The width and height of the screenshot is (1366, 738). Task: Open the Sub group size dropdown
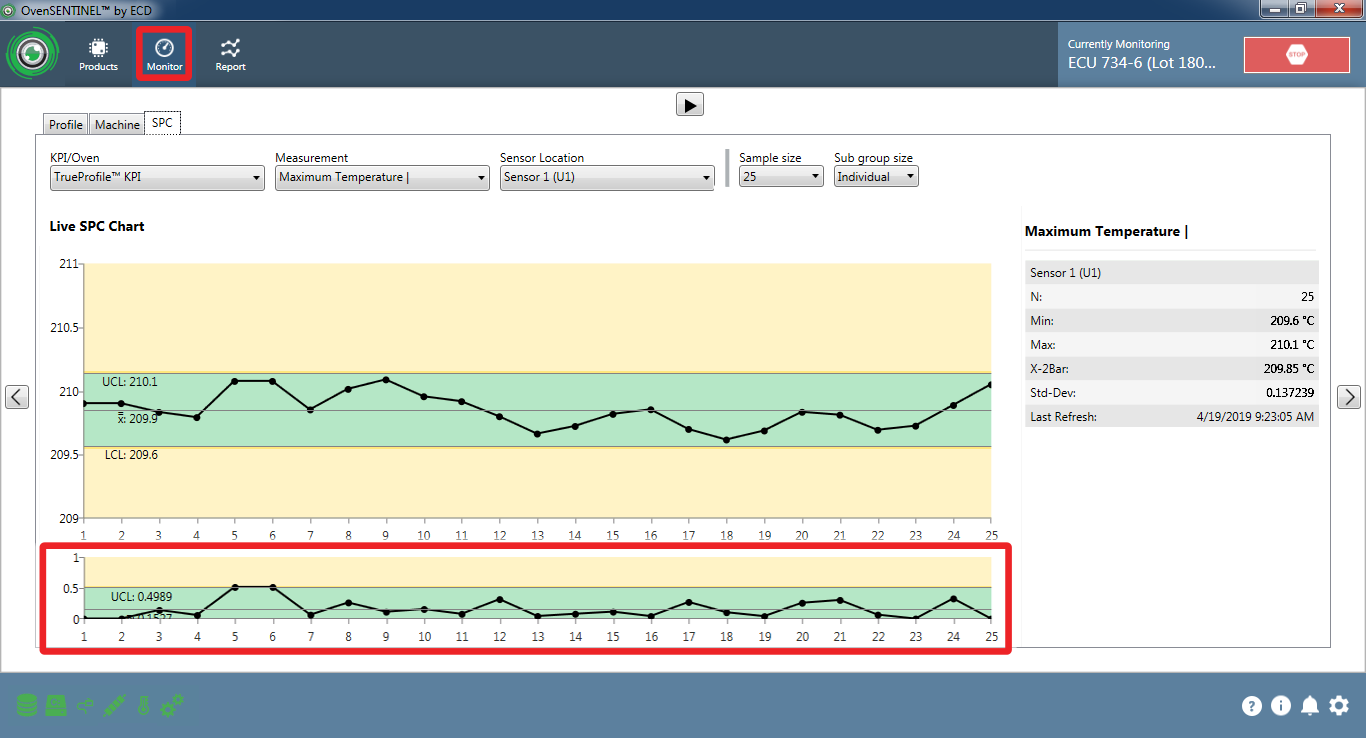tap(876, 177)
